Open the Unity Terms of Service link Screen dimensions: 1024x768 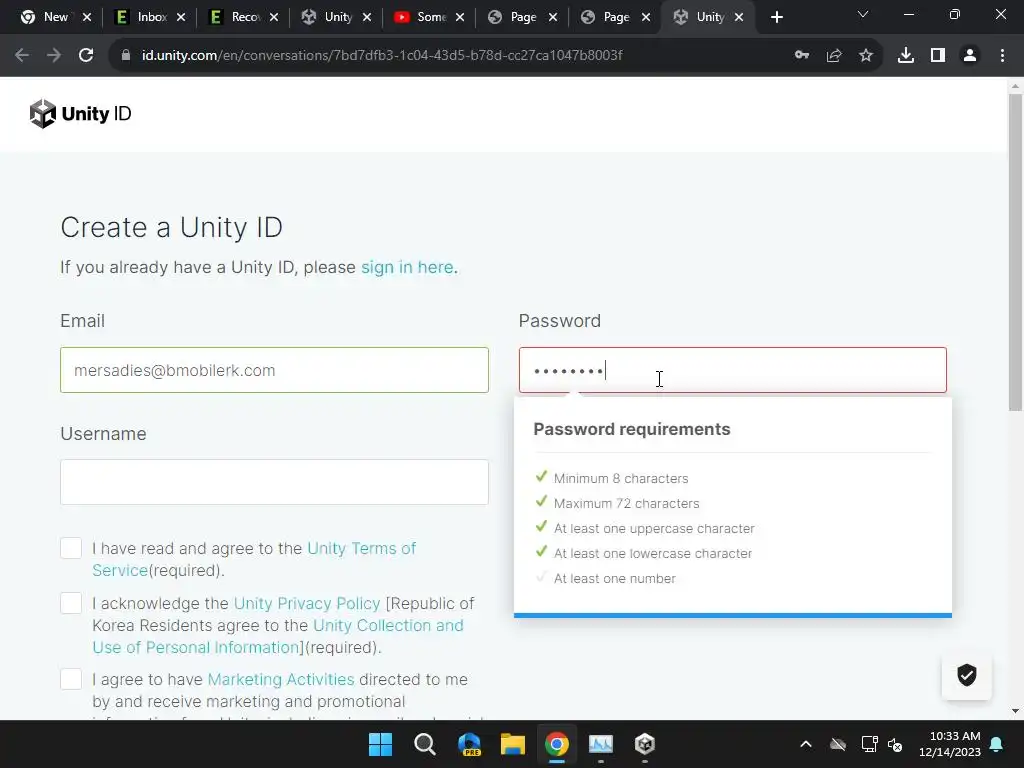[254, 559]
